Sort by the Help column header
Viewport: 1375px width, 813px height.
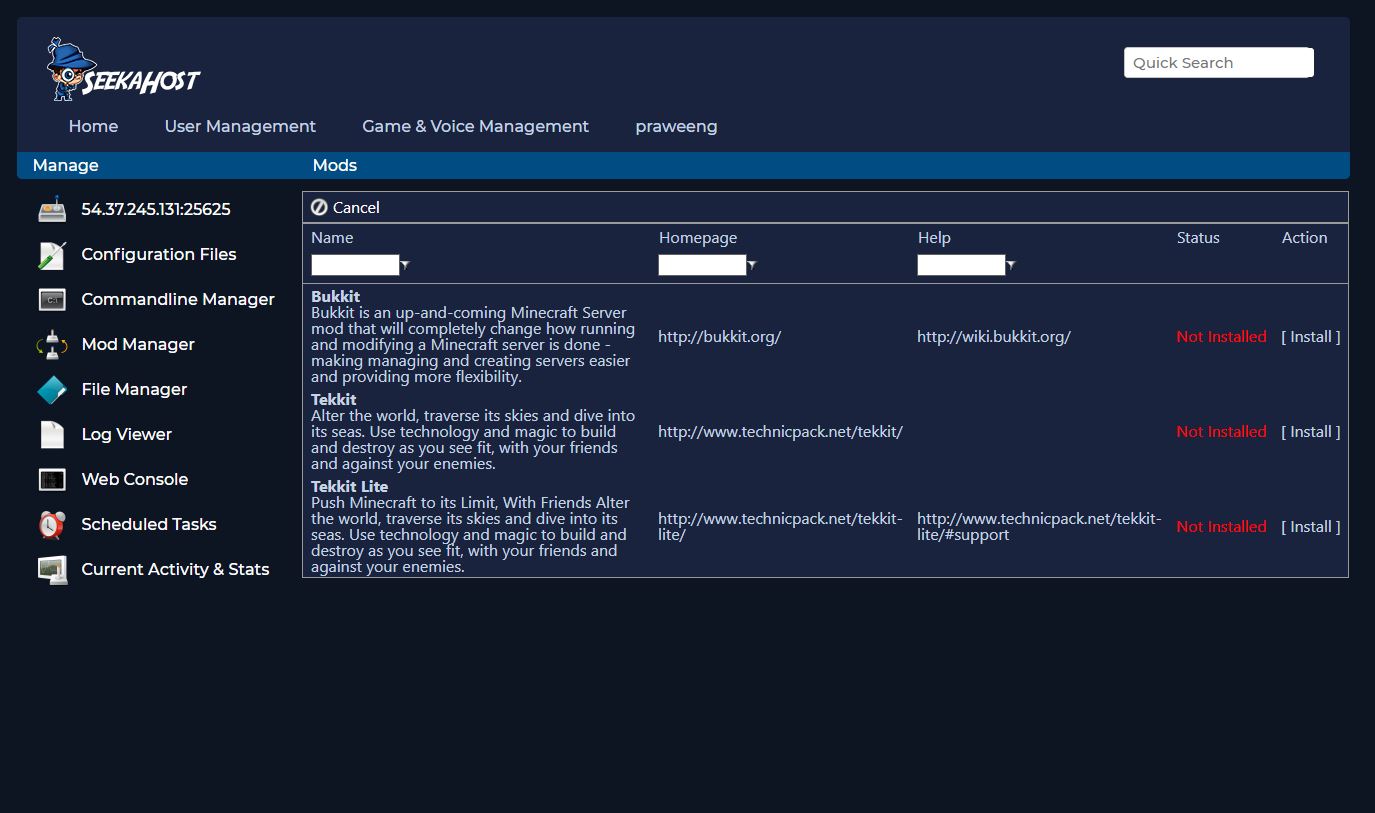(x=934, y=238)
